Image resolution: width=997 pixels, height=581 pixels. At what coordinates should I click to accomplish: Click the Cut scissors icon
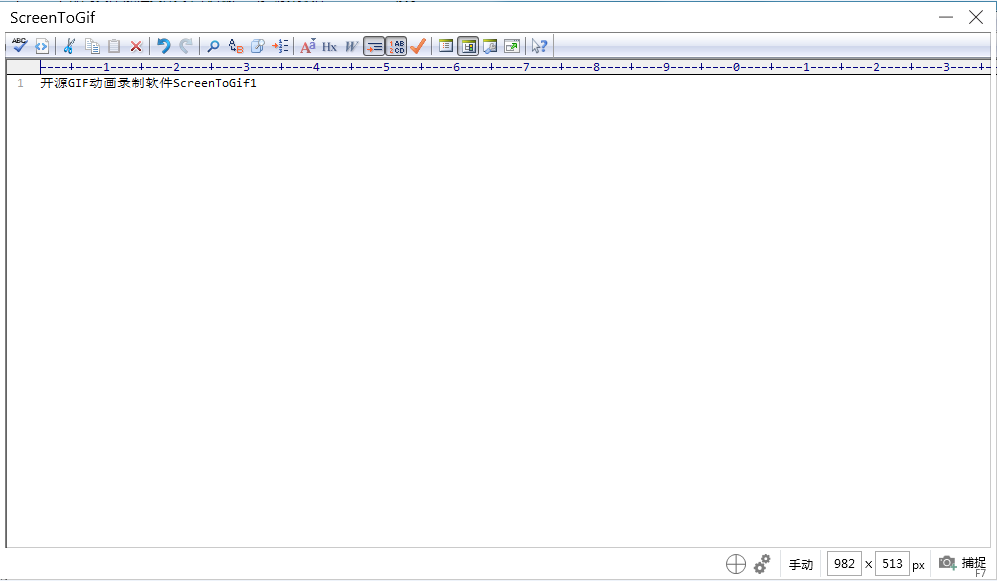click(69, 46)
